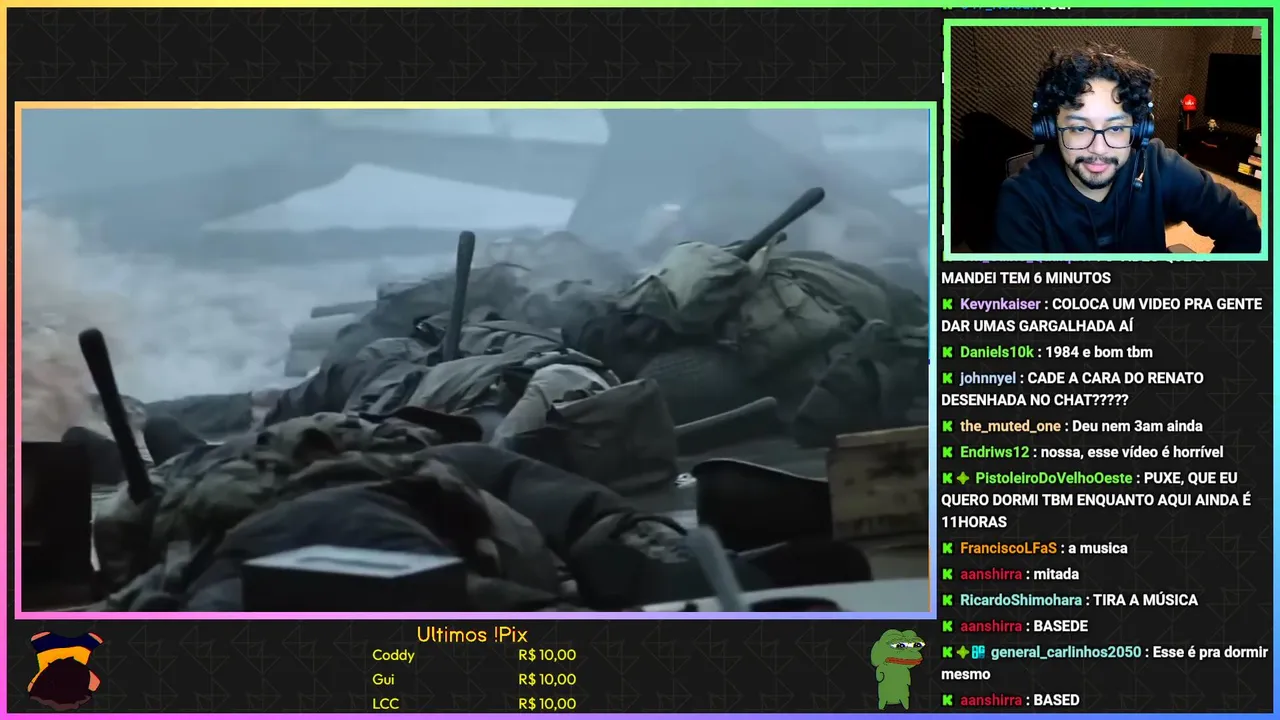The width and height of the screenshot is (1280, 720).
Task: Click the message 'COLOCA UM VIDEO PRA GENTE'
Action: click(x=1156, y=304)
